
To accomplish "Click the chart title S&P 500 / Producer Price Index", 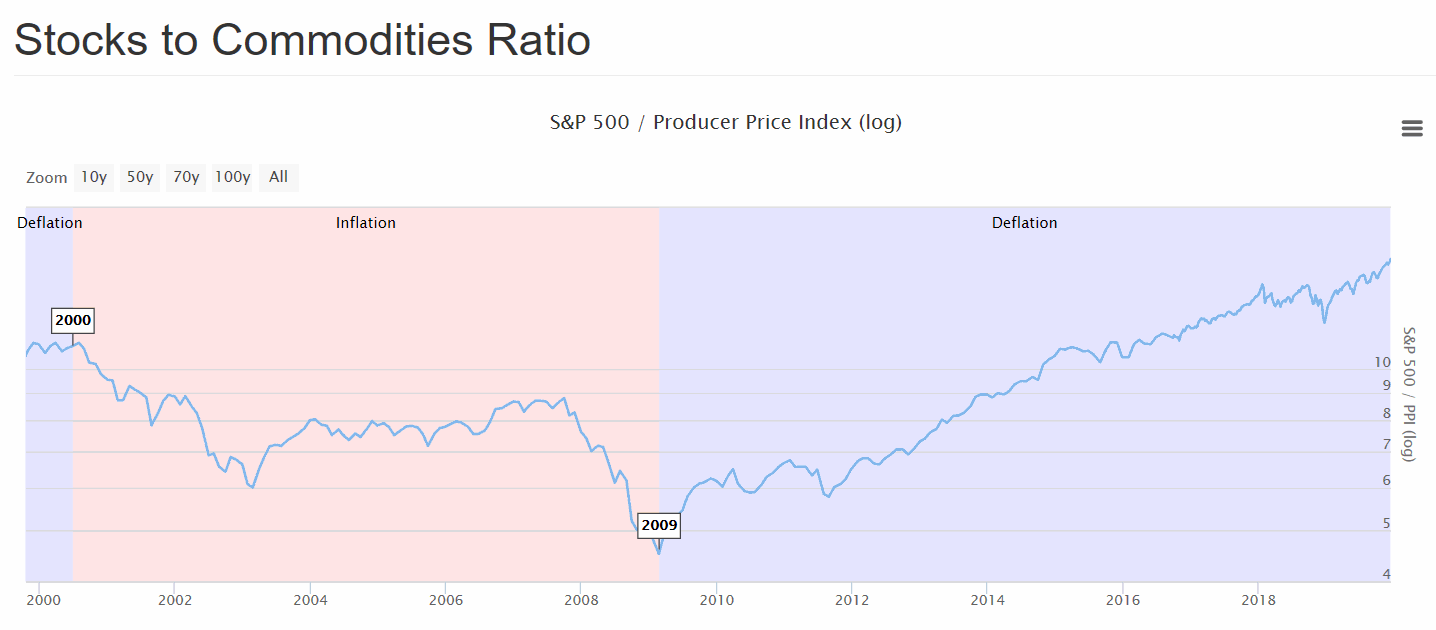I will pyautogui.click(x=725, y=122).
